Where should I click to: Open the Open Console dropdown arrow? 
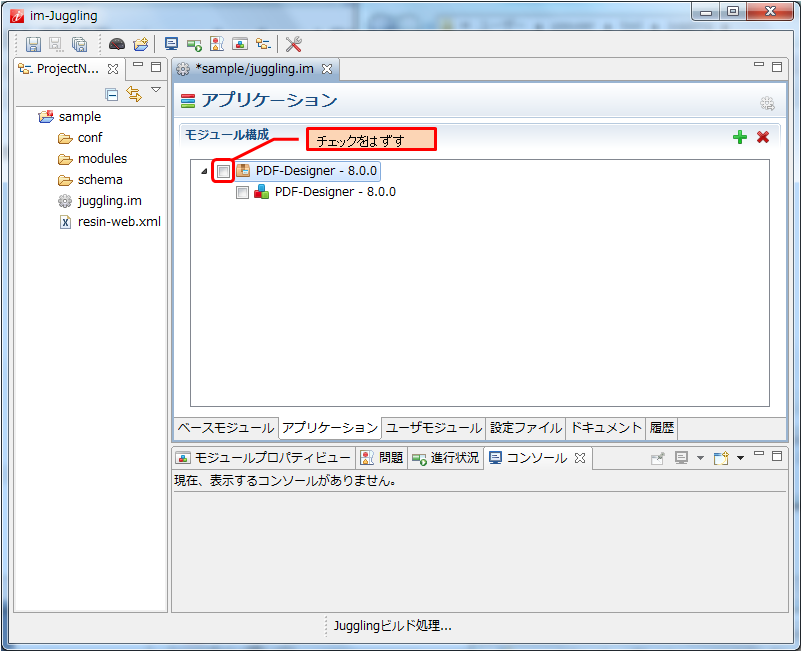pyautogui.click(x=740, y=458)
